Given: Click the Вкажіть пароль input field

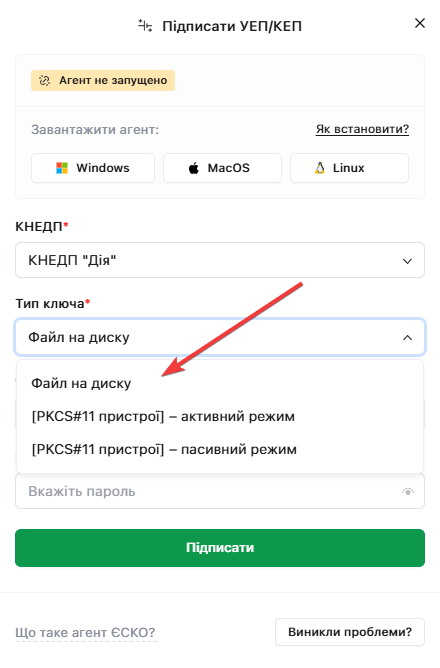Looking at the screenshot, I should click(220, 491).
